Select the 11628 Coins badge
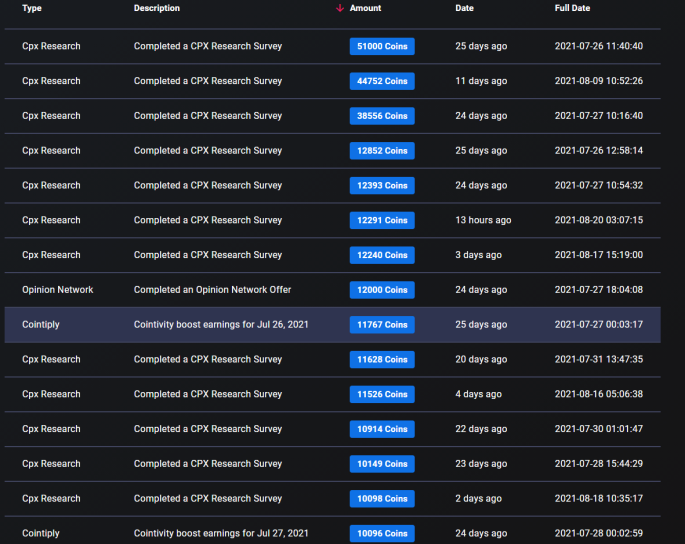This screenshot has width=685, height=544. coord(382,360)
